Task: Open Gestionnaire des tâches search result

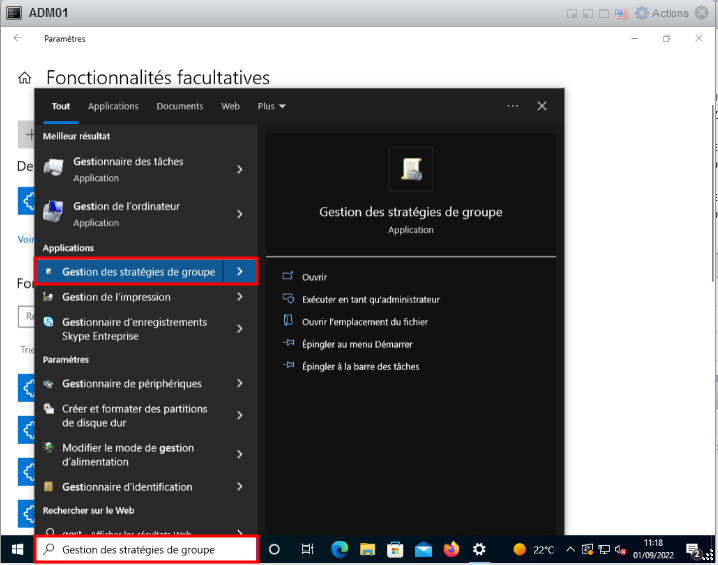Action: [x=128, y=169]
